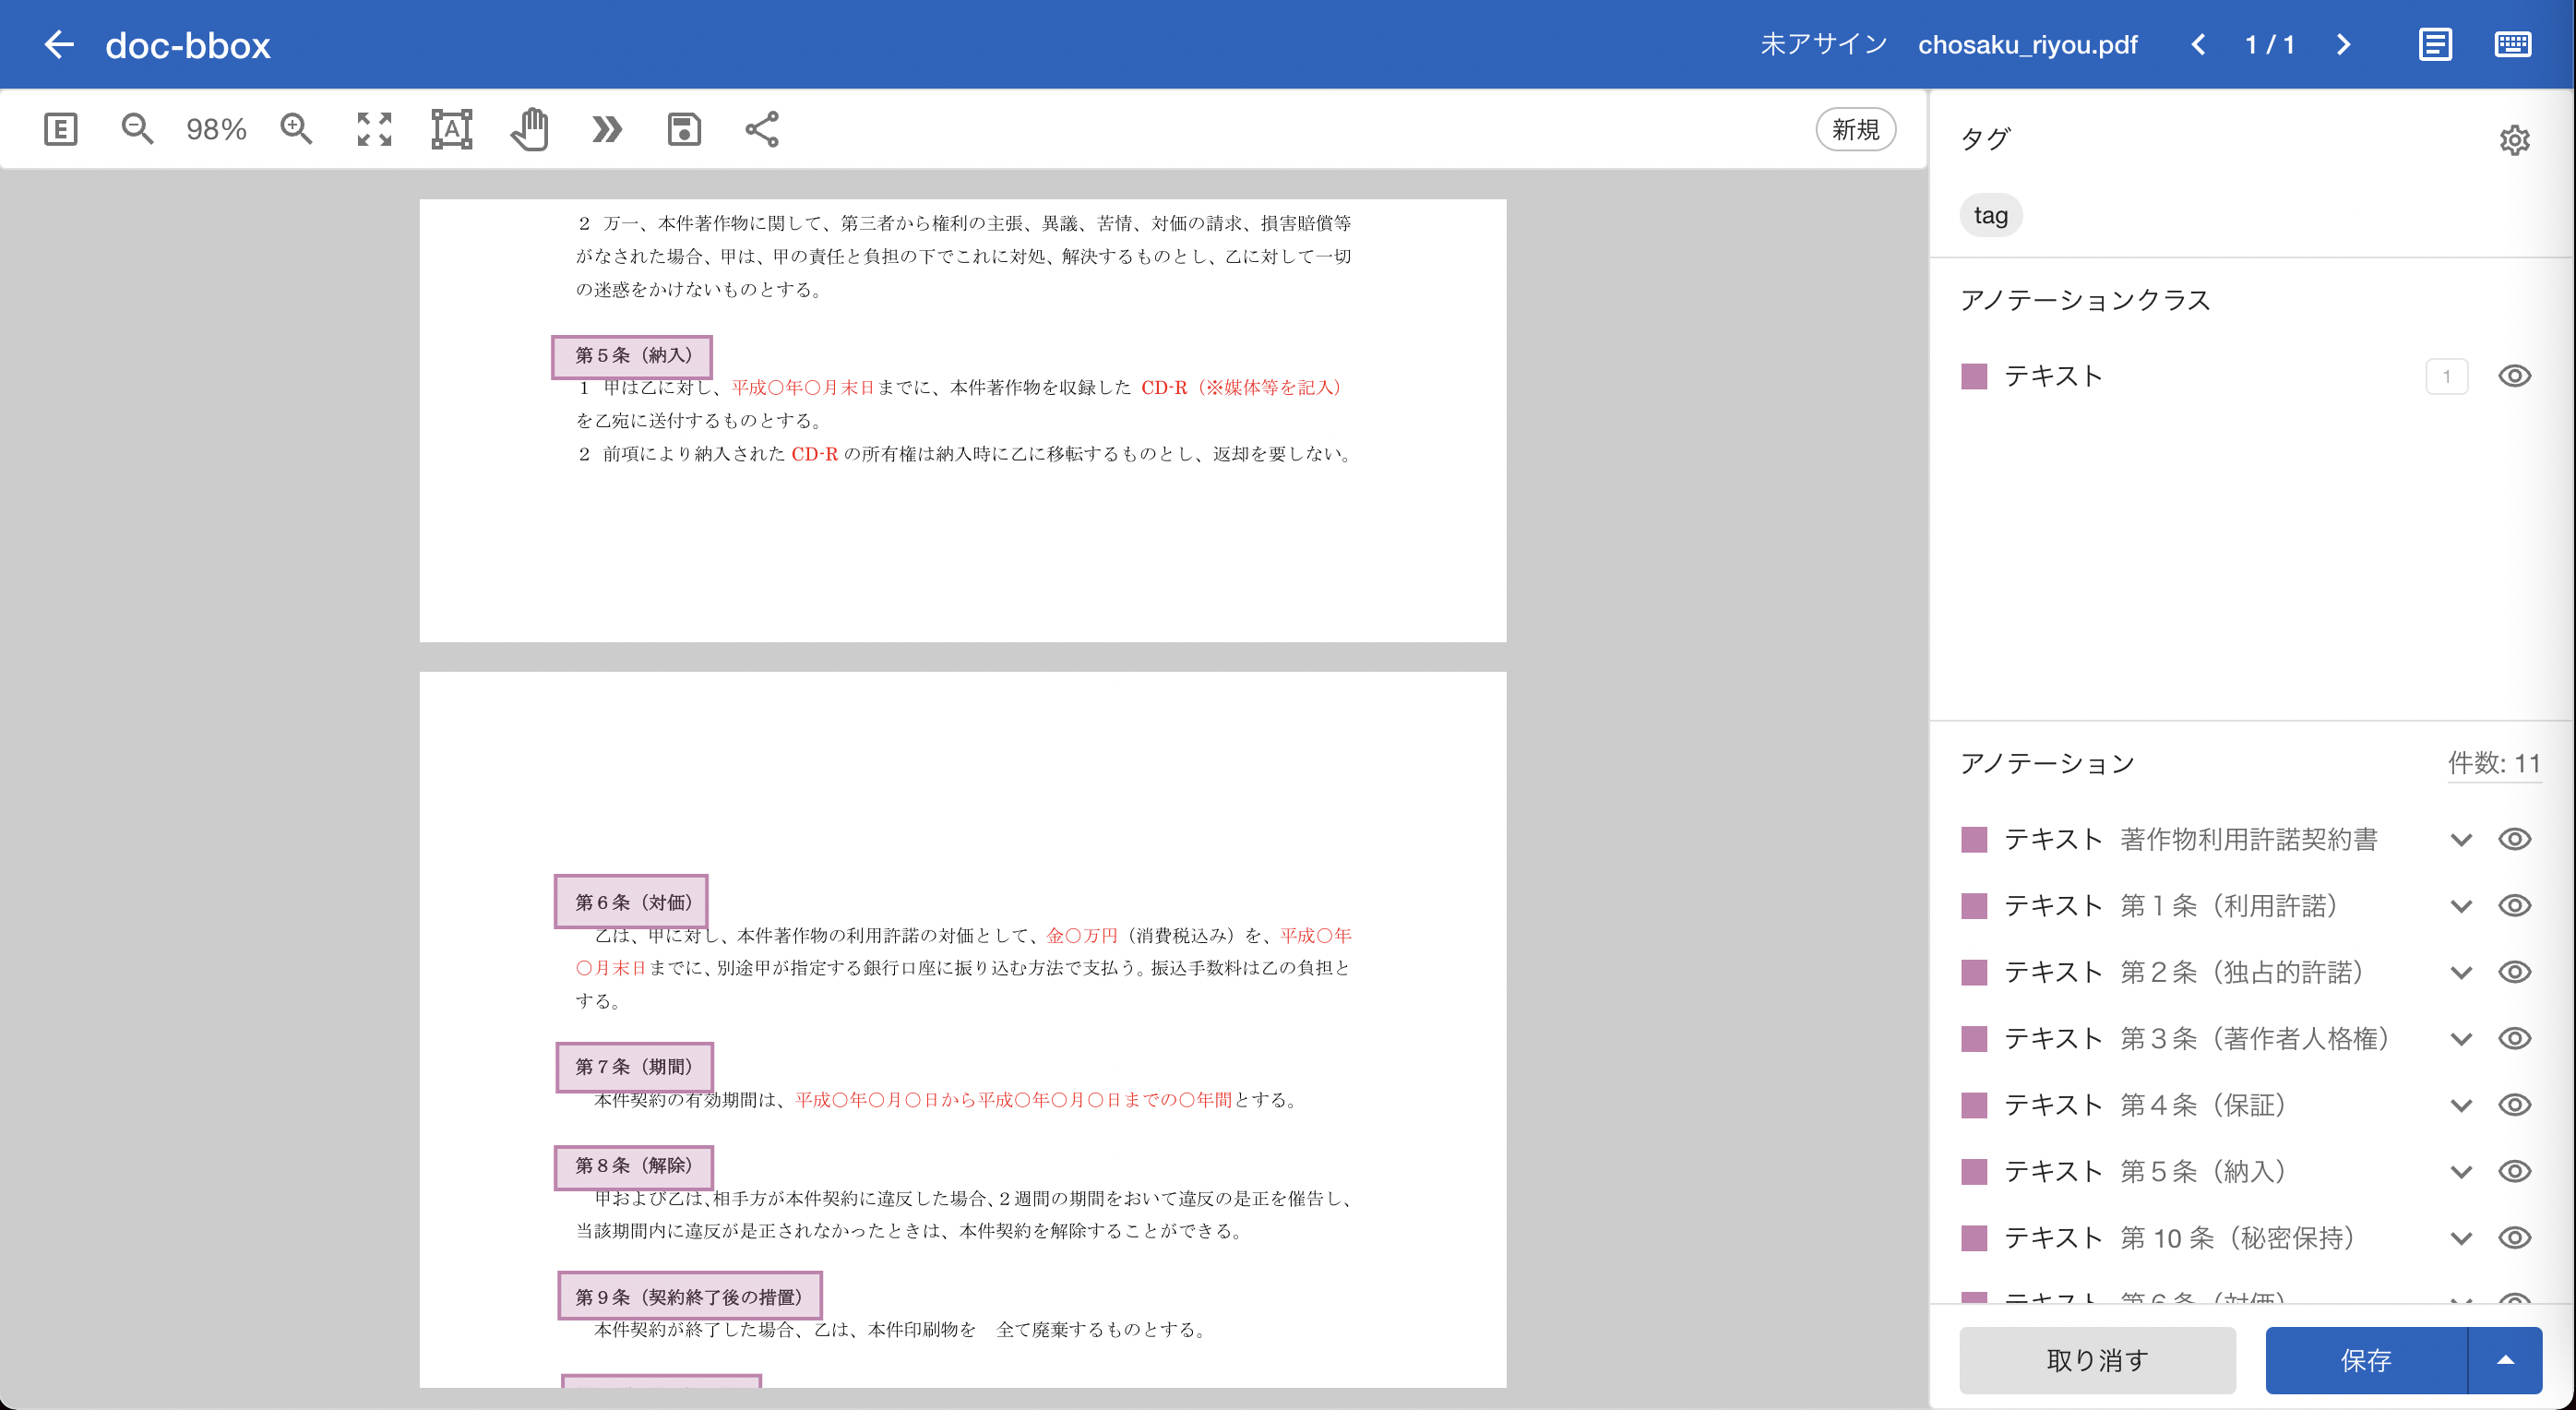
Task: Select the 第7条(期間) bounding box in document
Action: (x=634, y=1067)
